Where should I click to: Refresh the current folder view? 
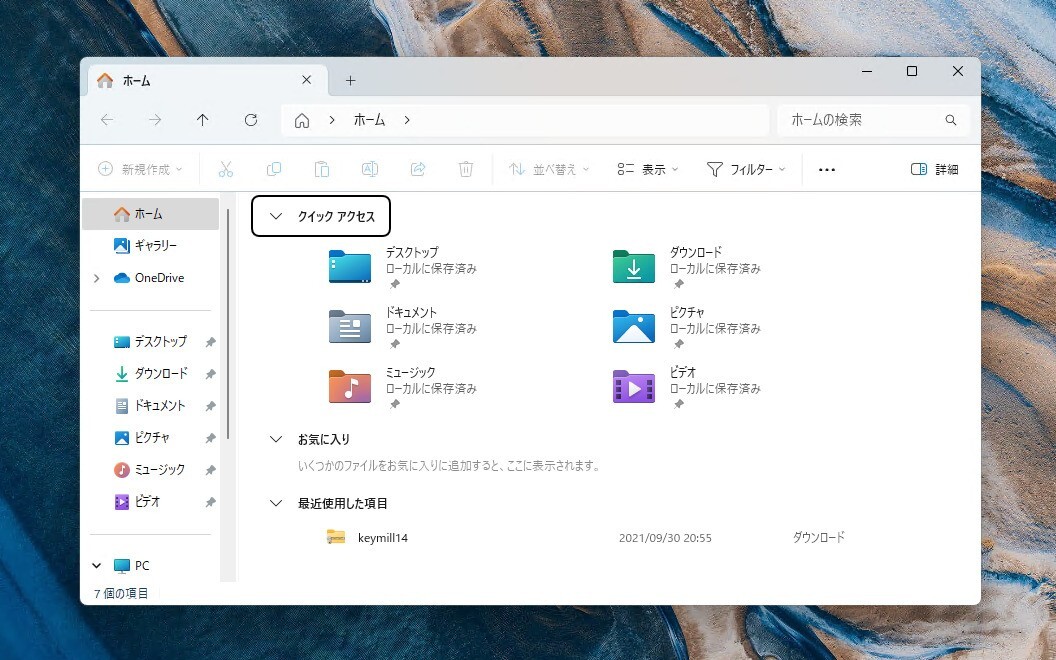click(251, 120)
